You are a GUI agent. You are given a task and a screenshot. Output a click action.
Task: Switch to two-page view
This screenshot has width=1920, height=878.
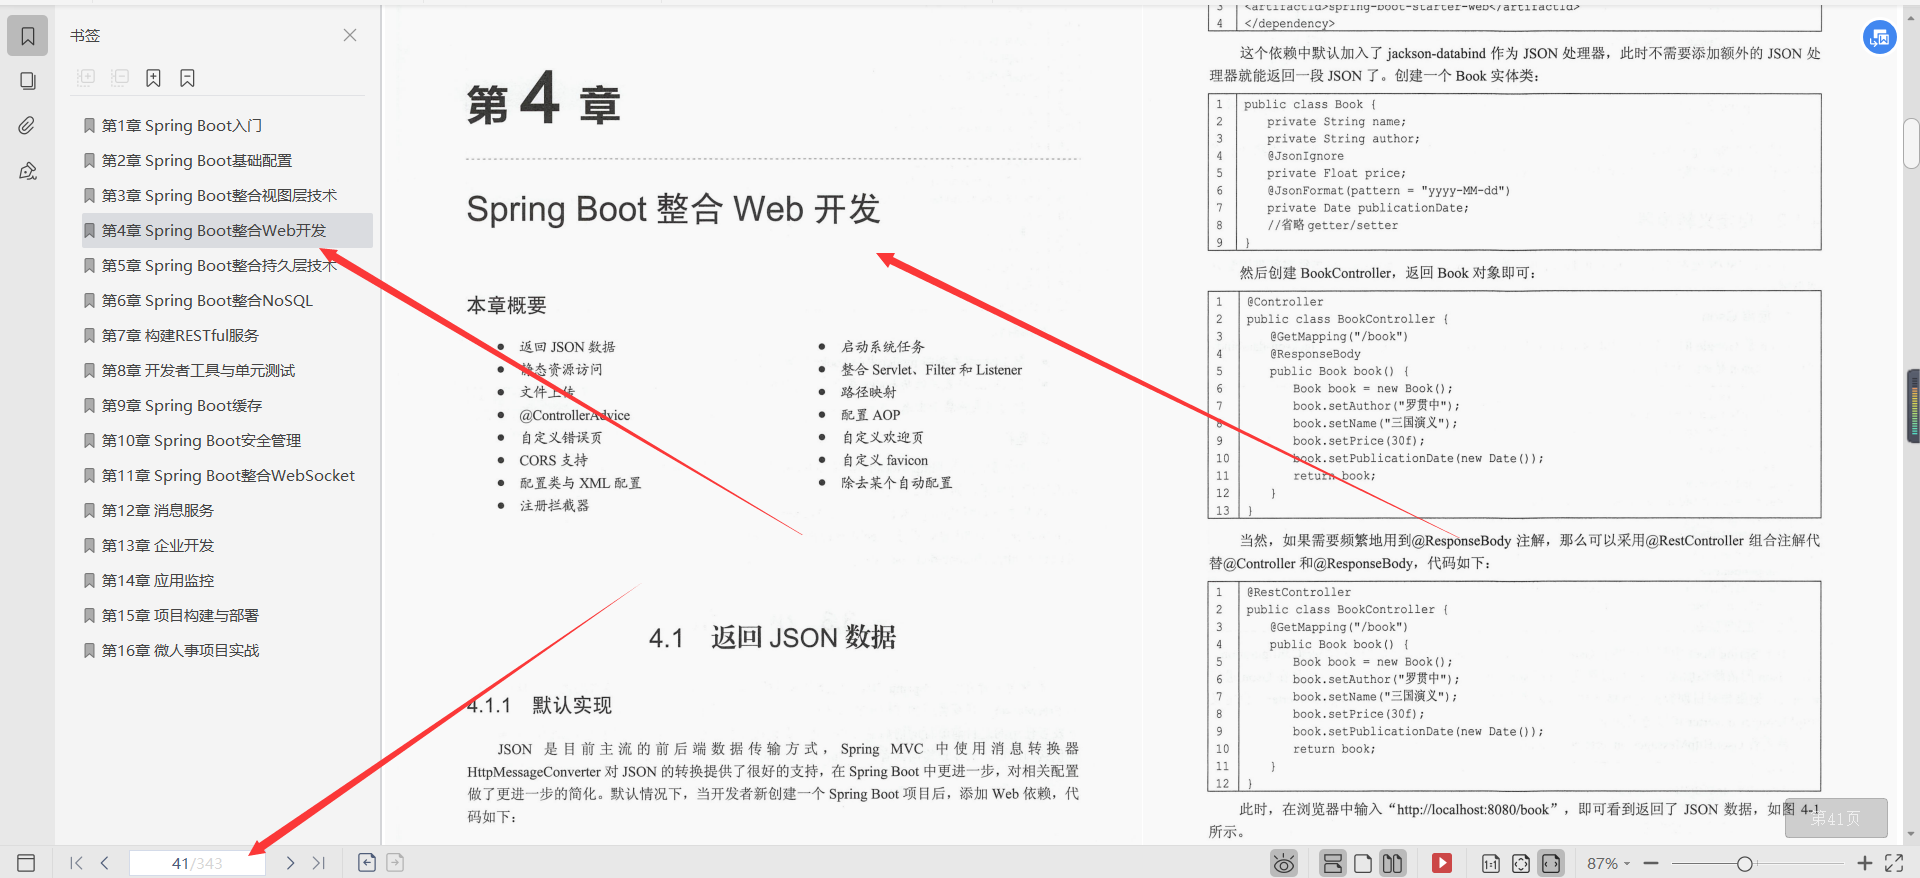point(1392,863)
